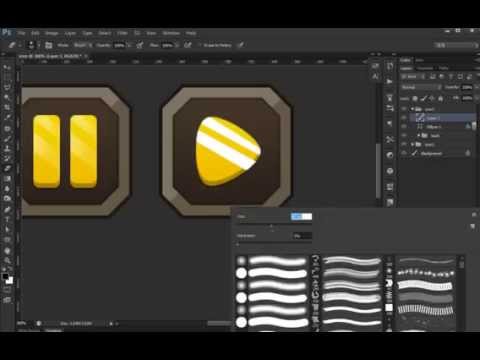Expand the back layer group
This screenshot has width=480, height=360.
point(419,135)
